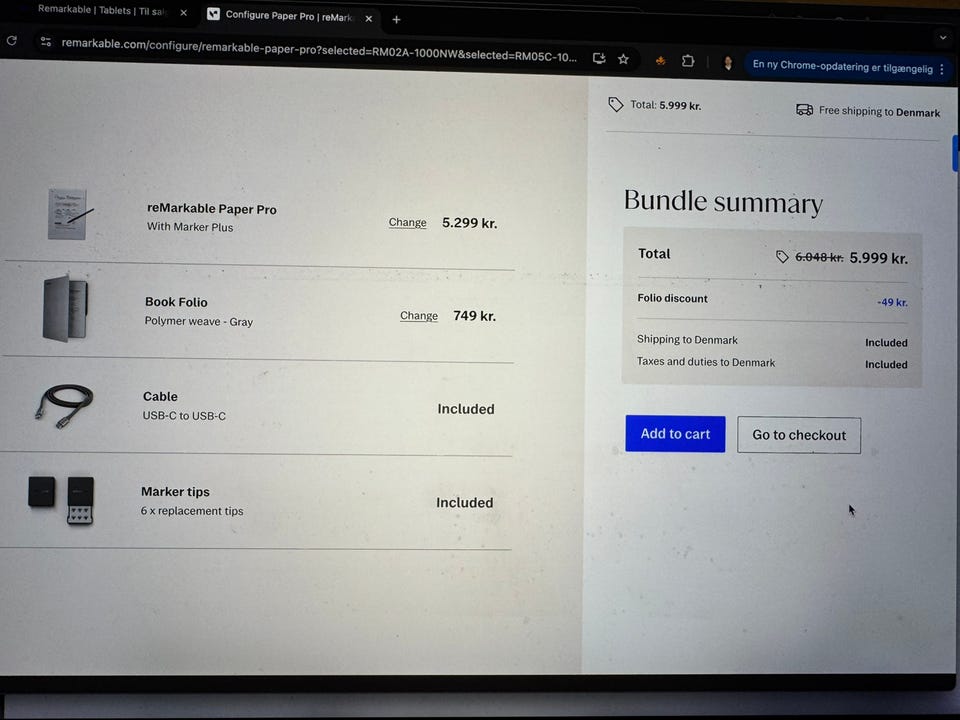Click the crossed-out 6.048 kr. price
The height and width of the screenshot is (720, 960).
click(x=819, y=257)
